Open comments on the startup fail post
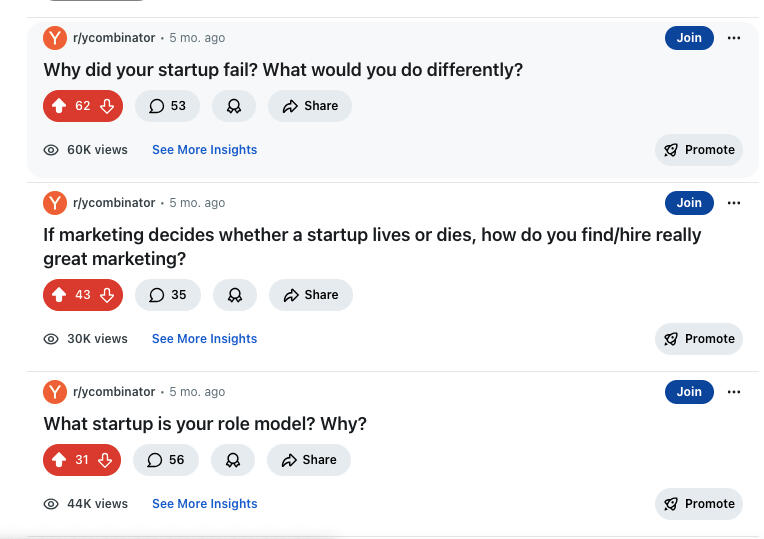Viewport: 764px width, 539px height. tap(167, 106)
